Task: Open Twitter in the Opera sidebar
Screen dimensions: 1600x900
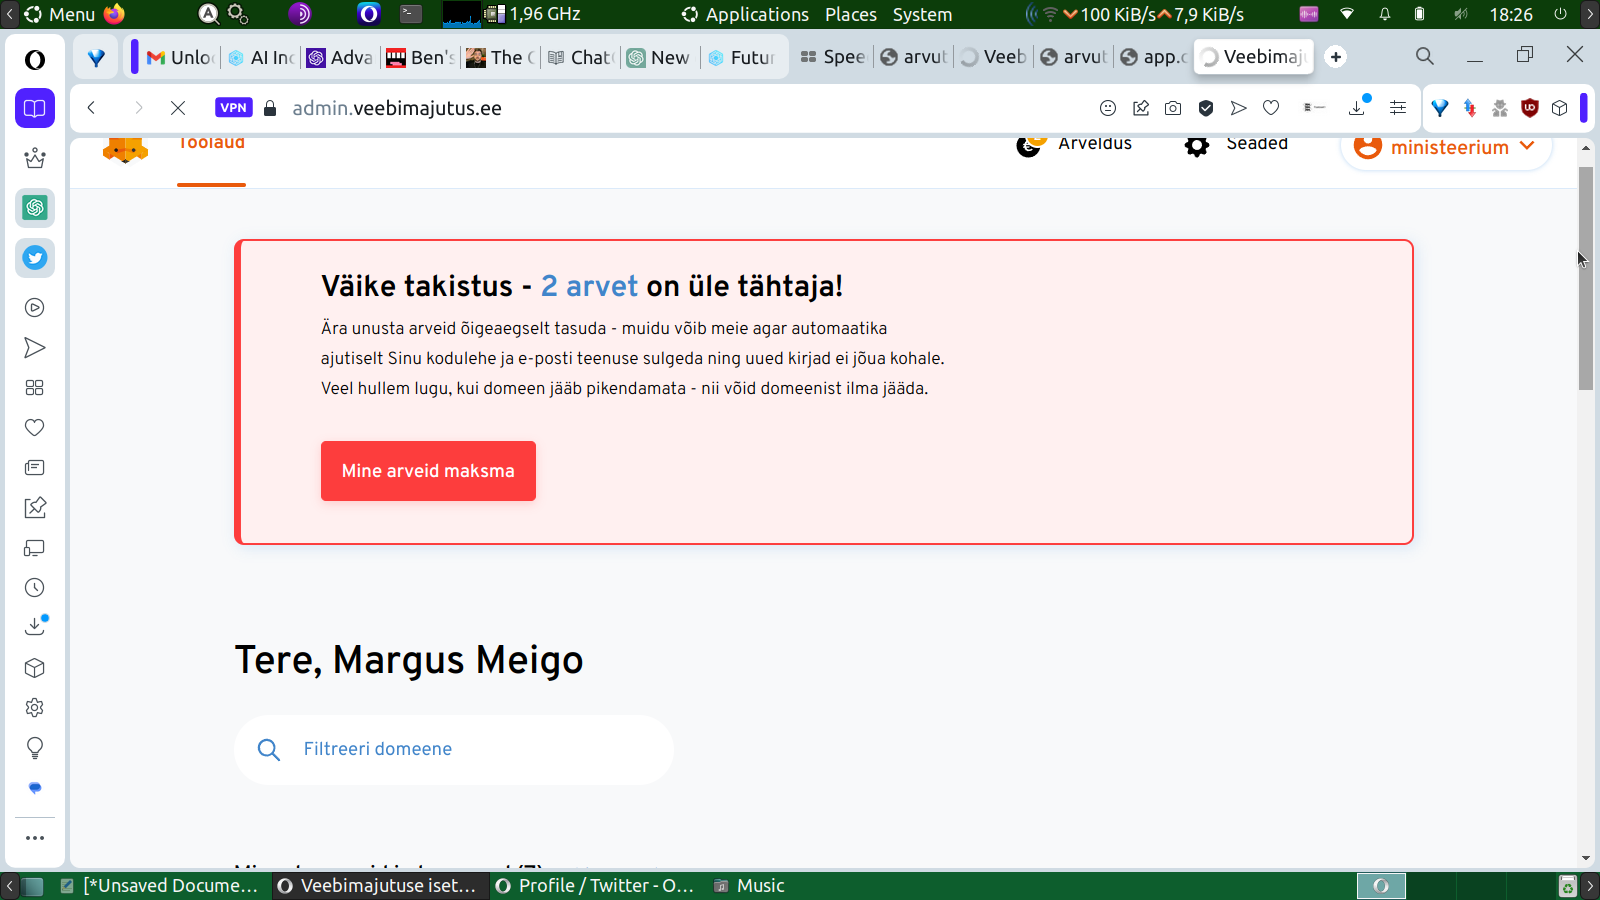Action: (x=35, y=258)
